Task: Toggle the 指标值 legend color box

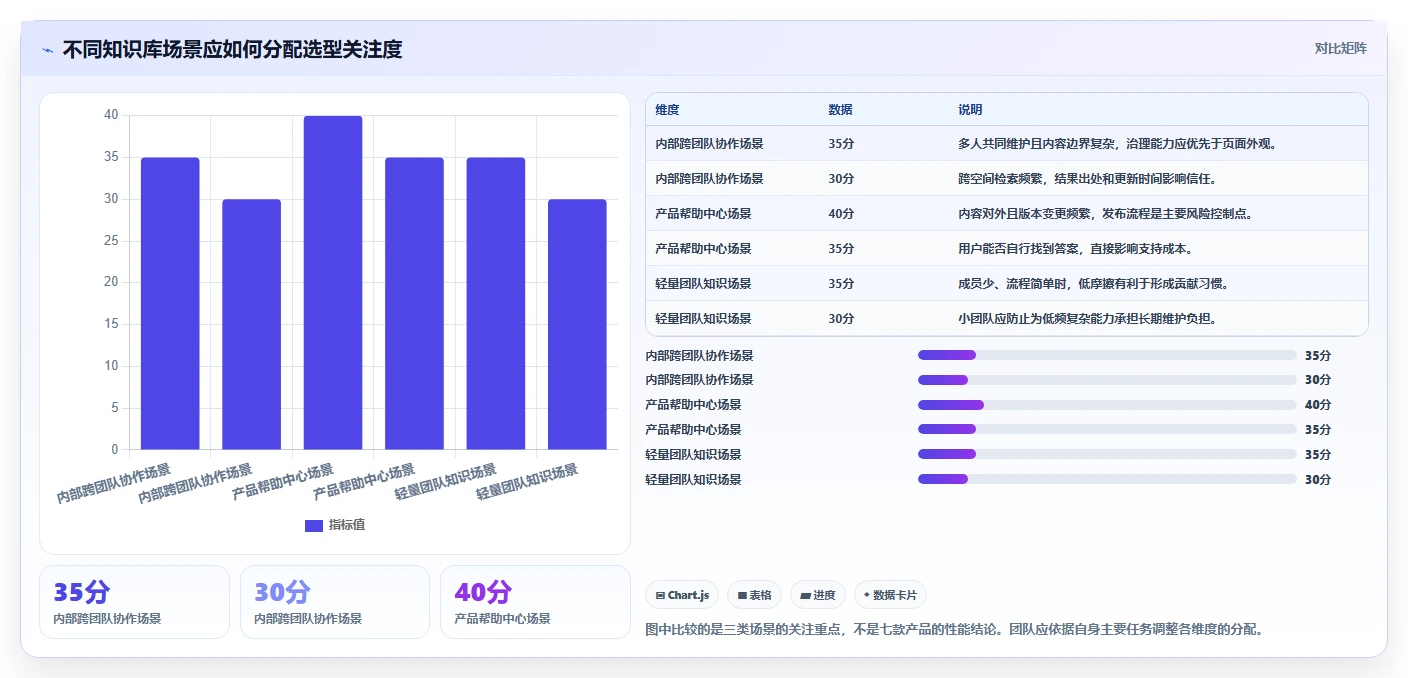Action: 314,525
